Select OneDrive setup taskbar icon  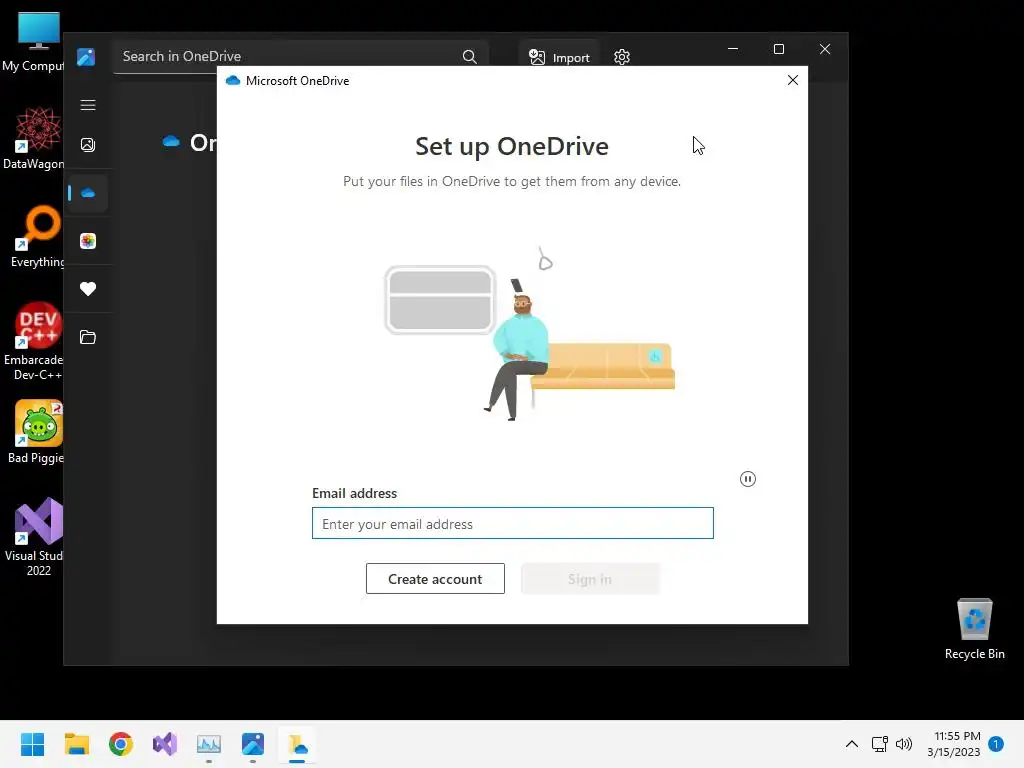(x=297, y=744)
